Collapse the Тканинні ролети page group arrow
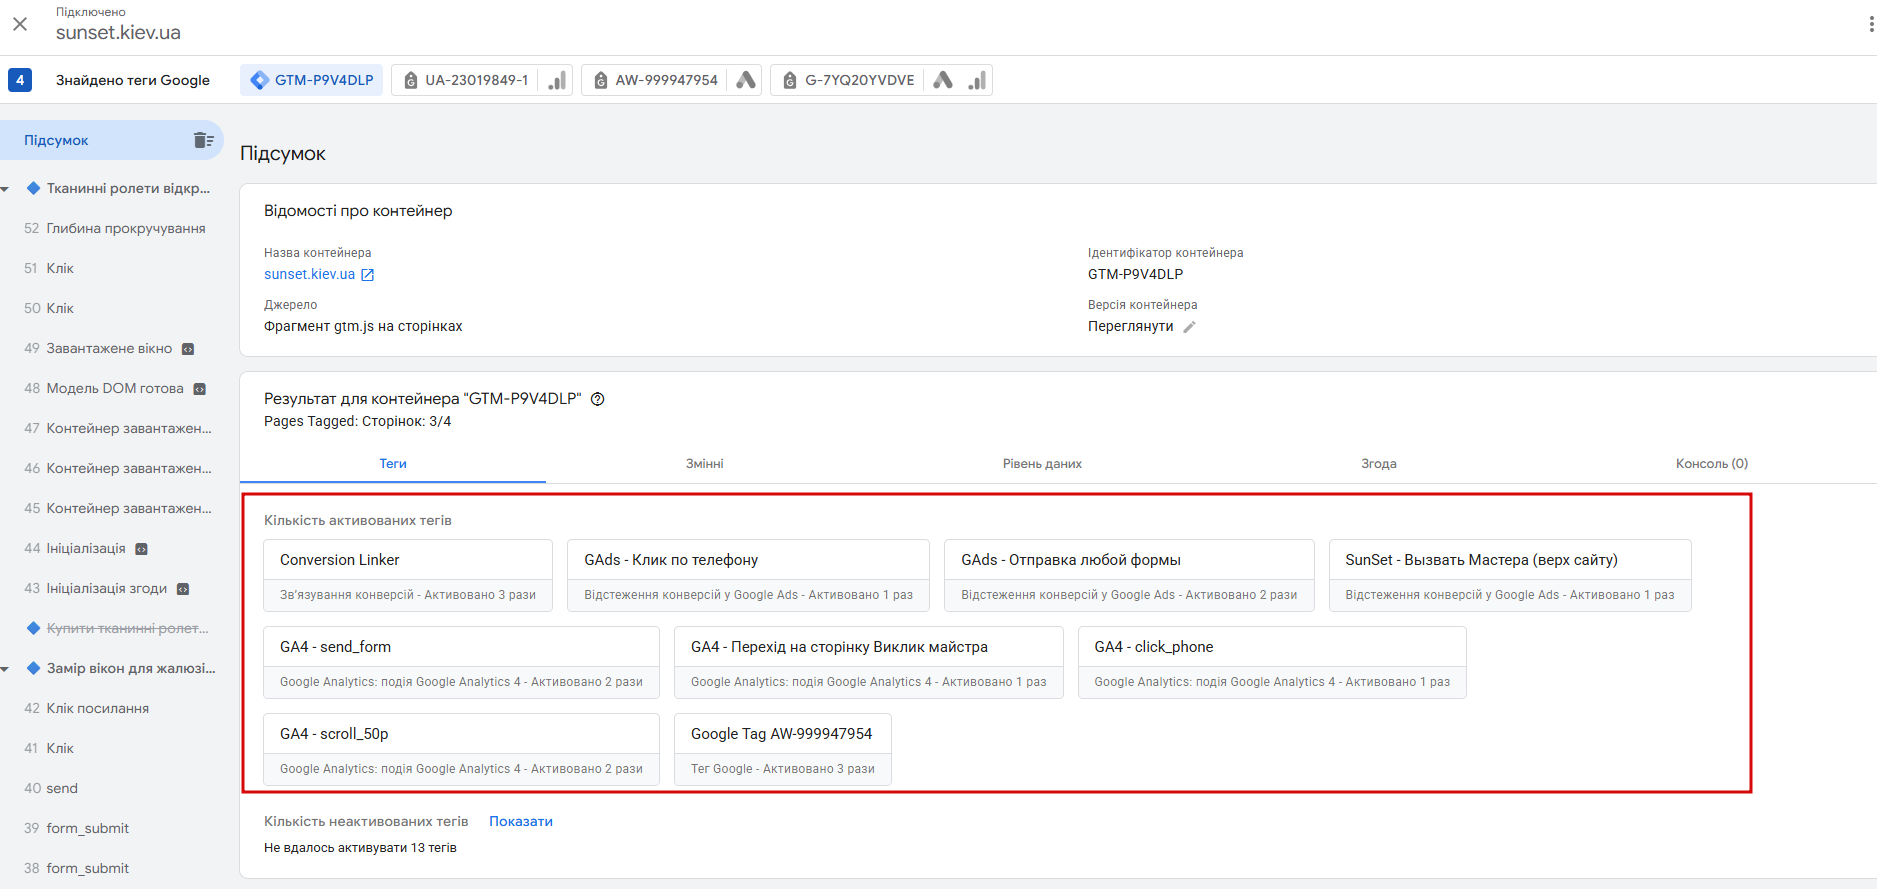Viewport: 1877px width, 889px height. 5,189
